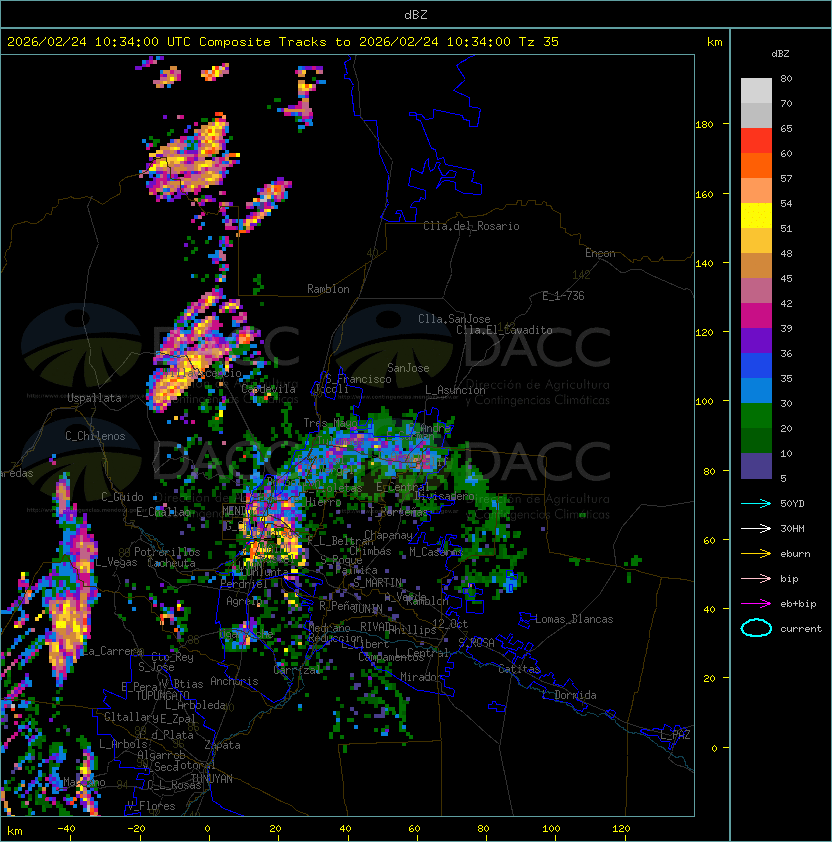
Task: Click the km label in the header bar
Action: coord(714,42)
